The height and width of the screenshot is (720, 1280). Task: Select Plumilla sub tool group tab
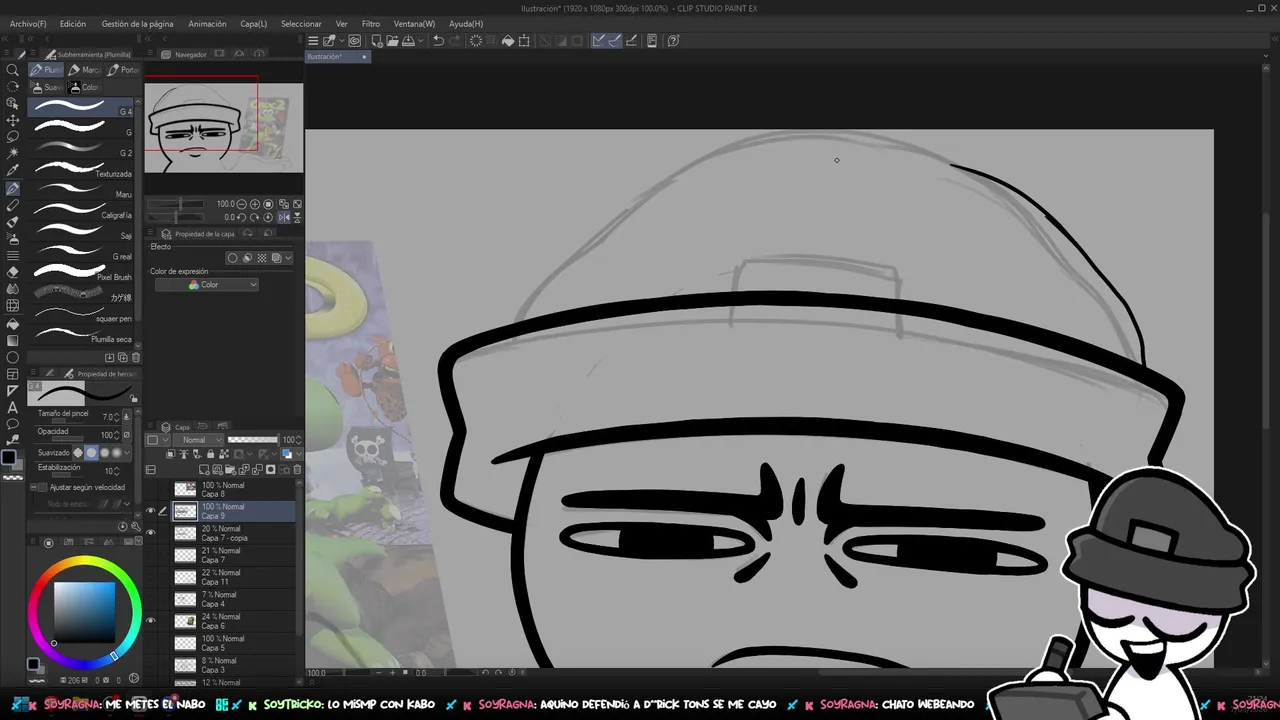point(45,70)
